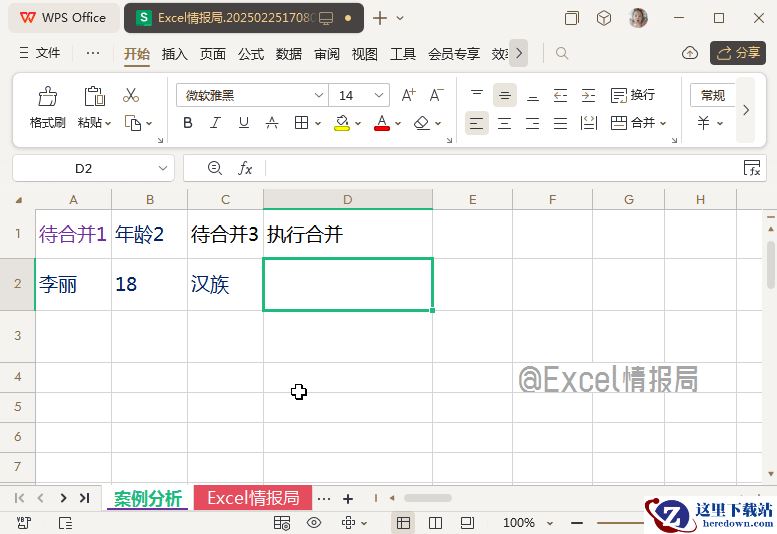The image size is (777, 534).
Task: Switch to 页面 ribbon tab
Action: pos(213,53)
